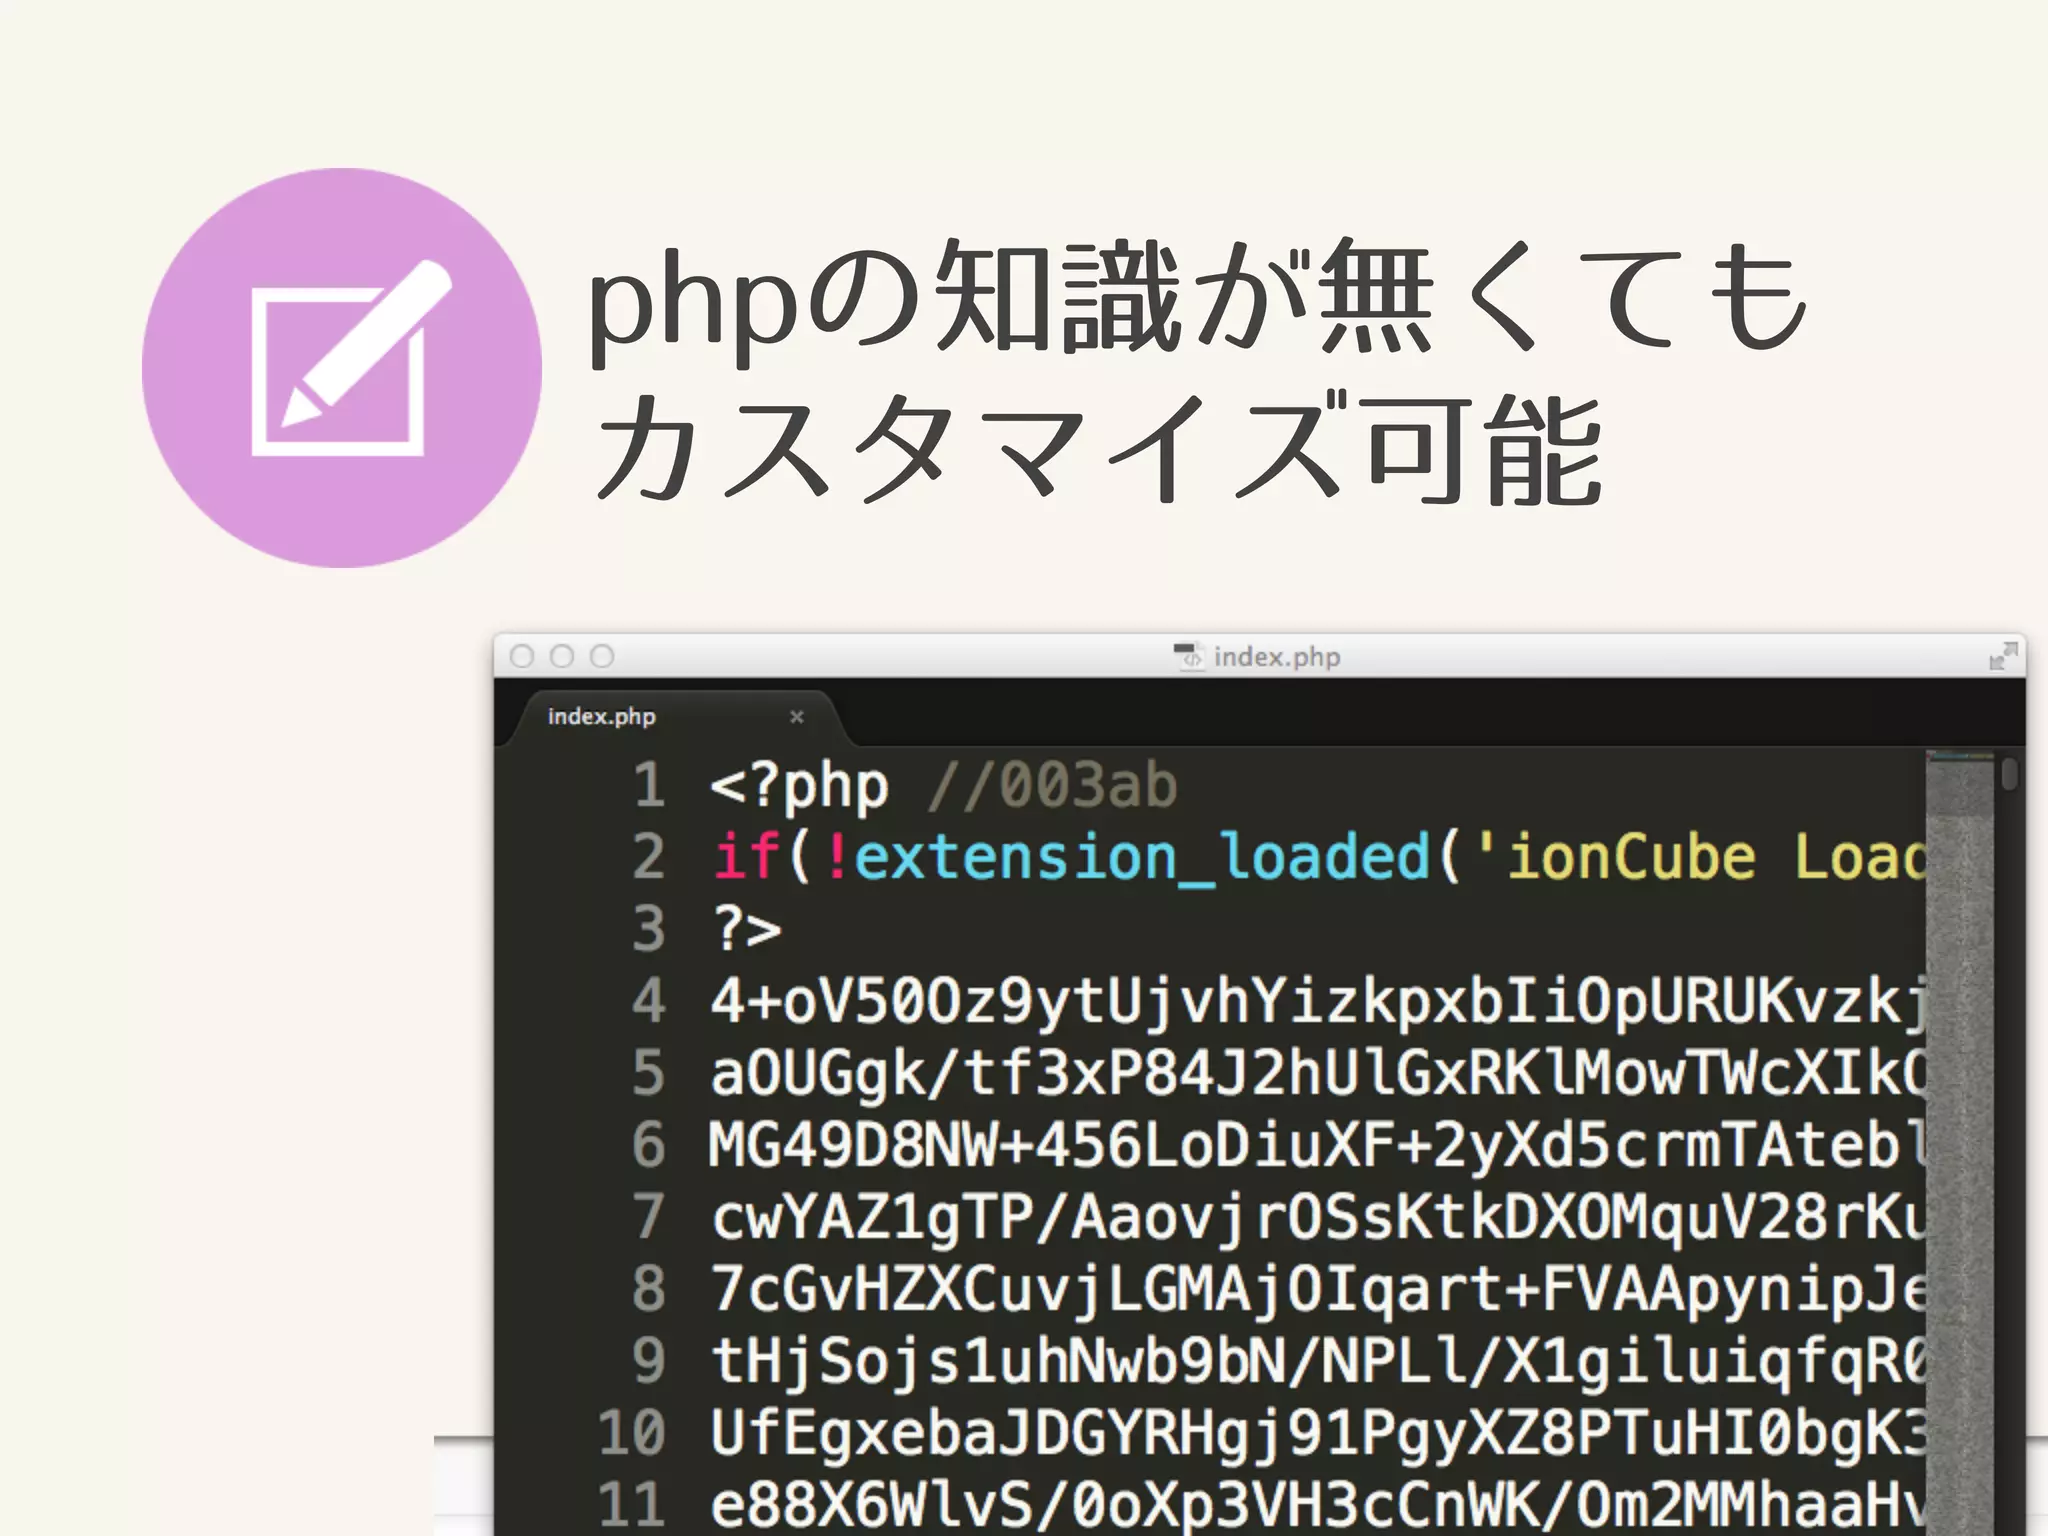
Task: Click line number 3 in gutter
Action: click(650, 929)
